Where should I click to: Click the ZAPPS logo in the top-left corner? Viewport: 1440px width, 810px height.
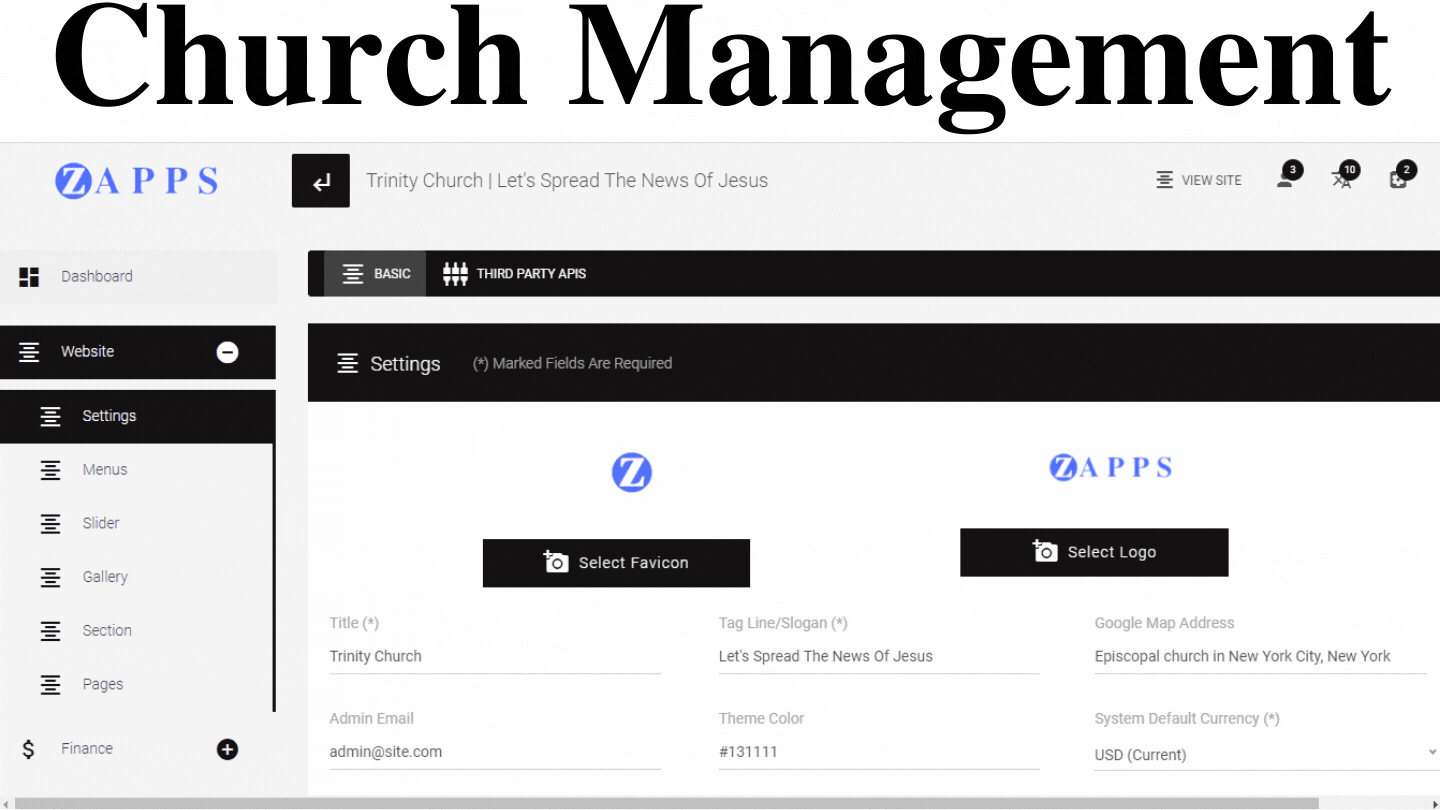coord(136,180)
